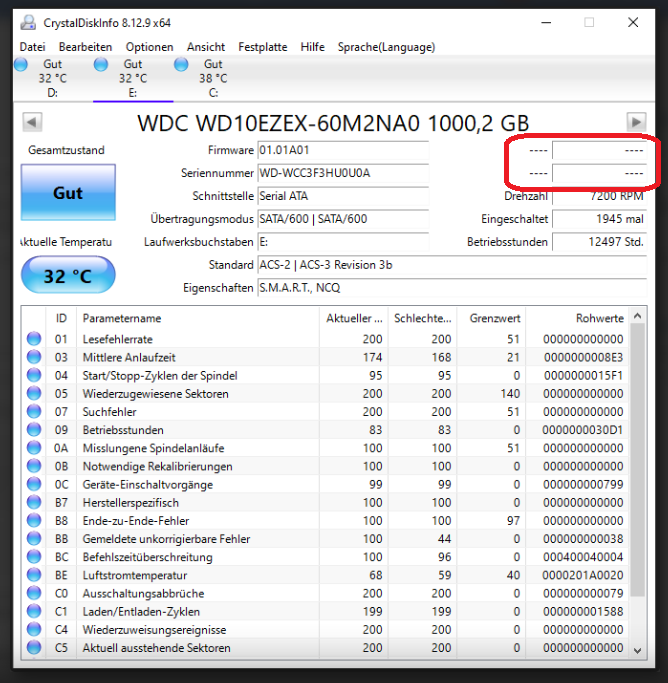This screenshot has width=668, height=683.
Task: Go to previous disk with left arrow
Action: (x=32, y=122)
